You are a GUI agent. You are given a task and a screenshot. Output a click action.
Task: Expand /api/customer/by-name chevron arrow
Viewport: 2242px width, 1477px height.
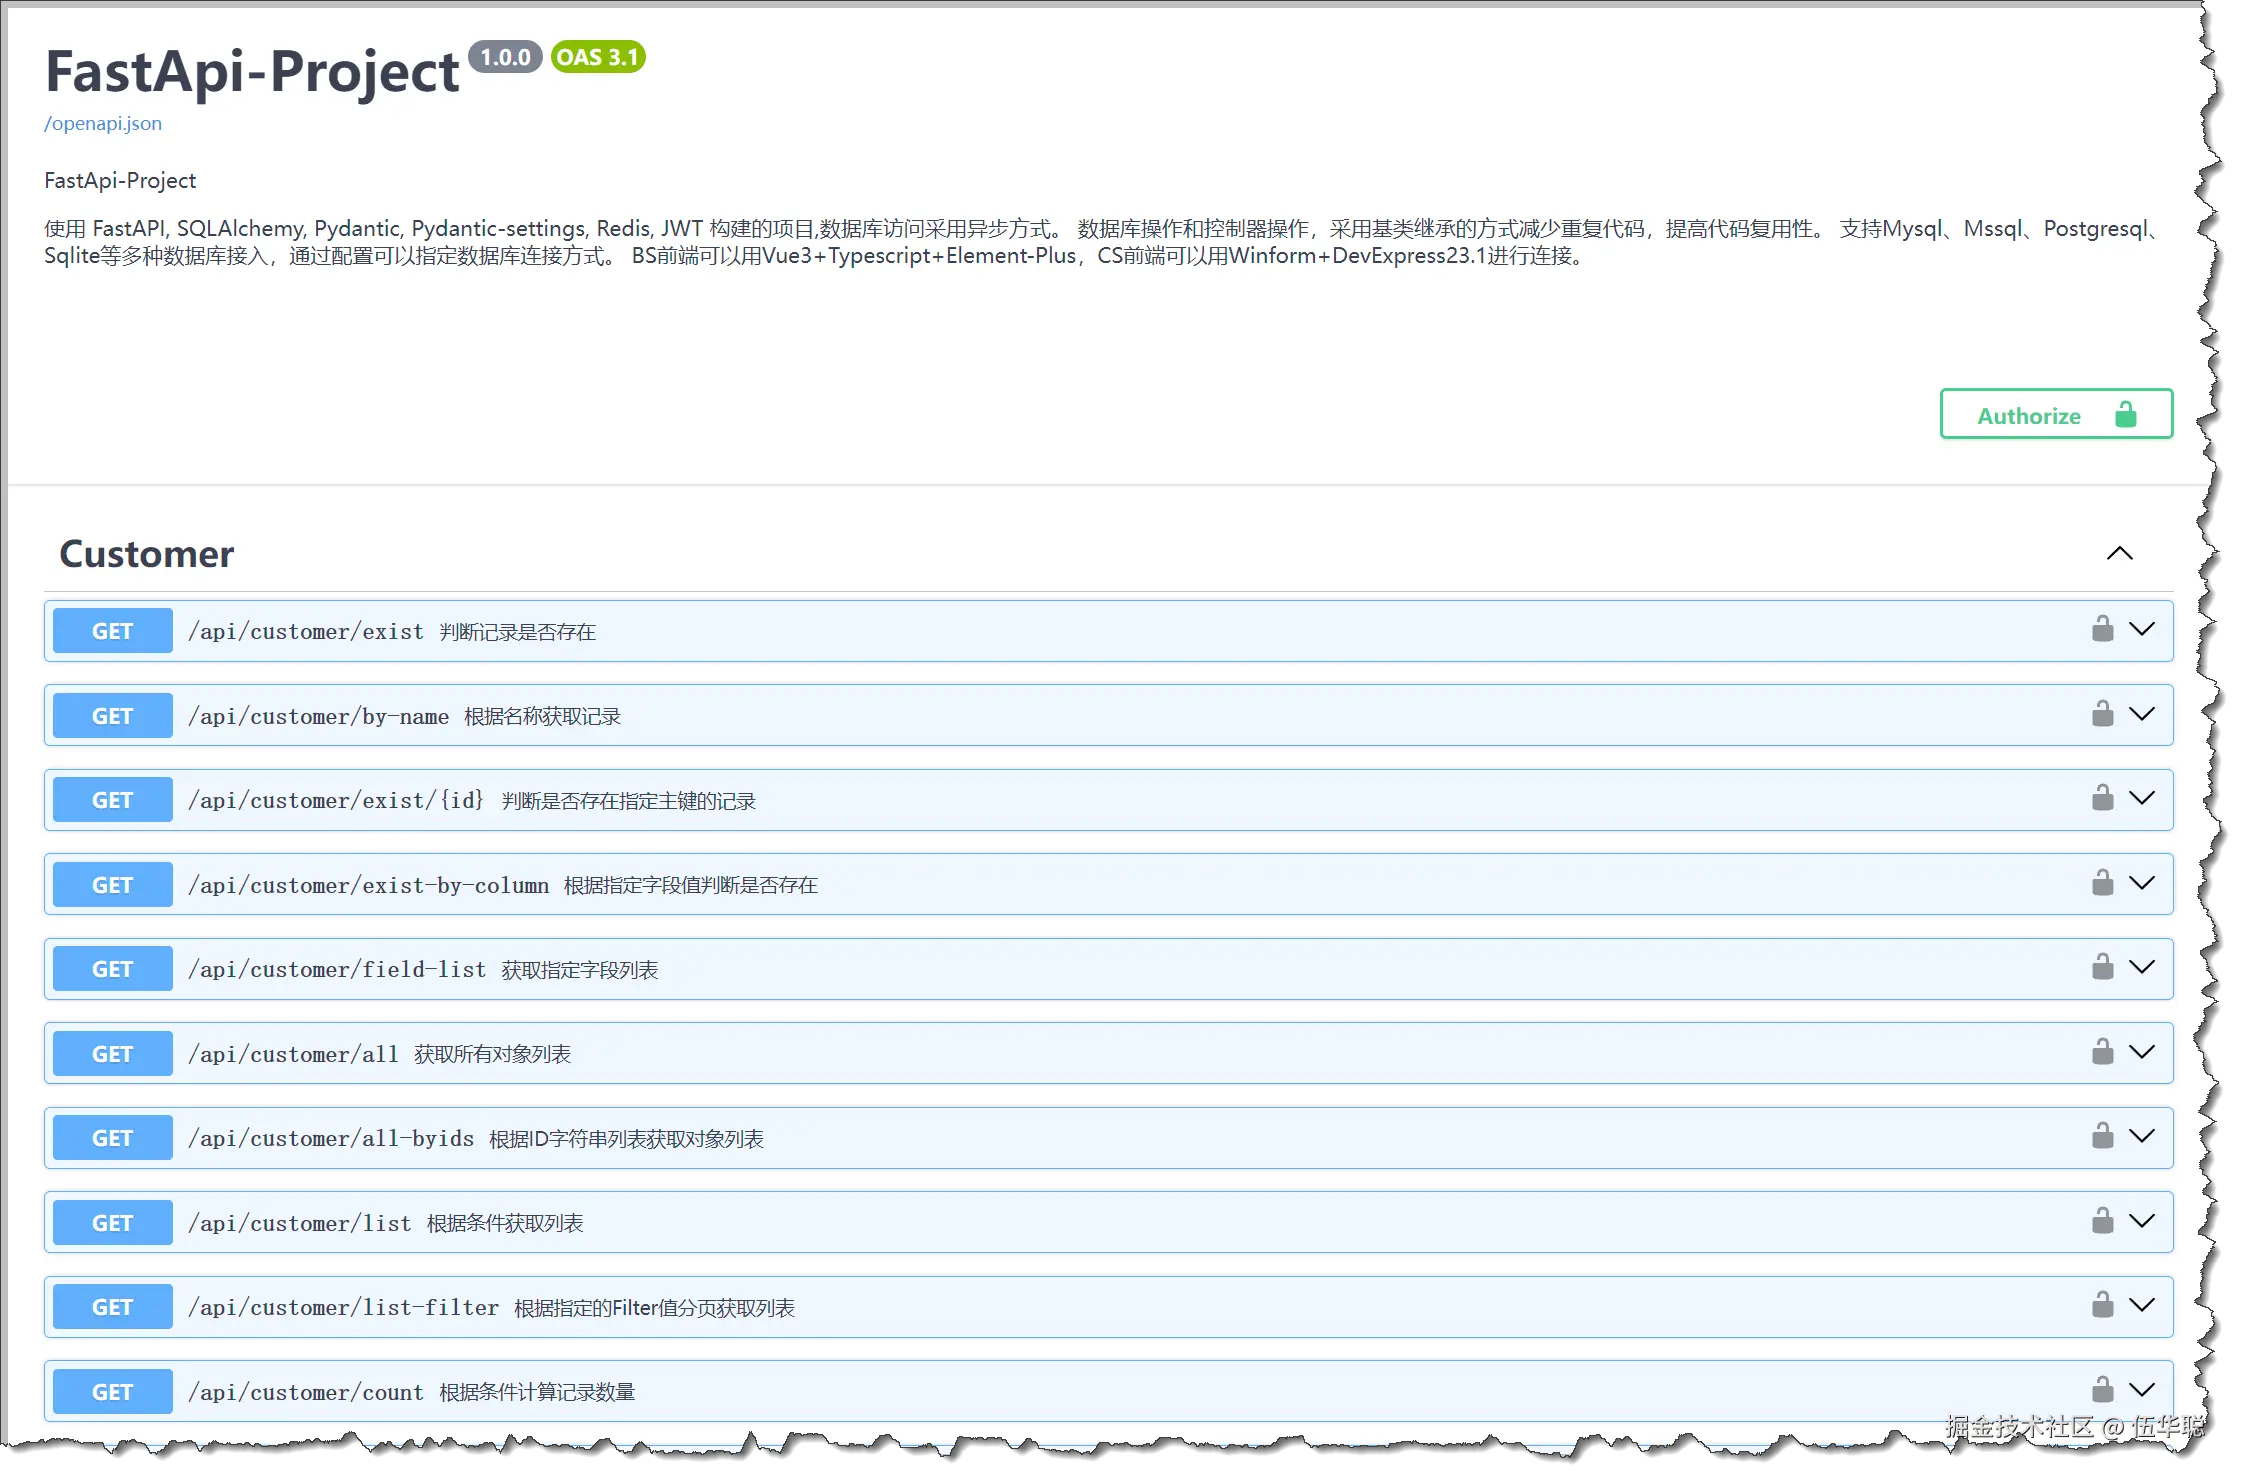coord(2141,714)
